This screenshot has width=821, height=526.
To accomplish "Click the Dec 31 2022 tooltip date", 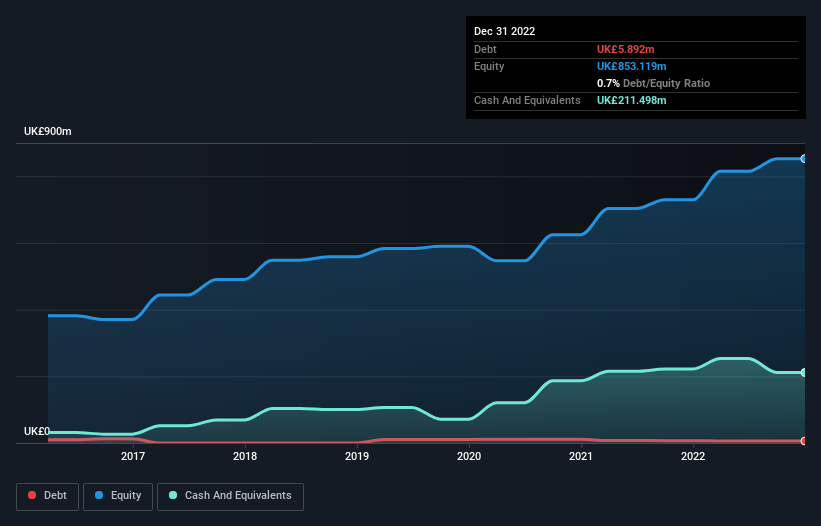I will [x=505, y=31].
